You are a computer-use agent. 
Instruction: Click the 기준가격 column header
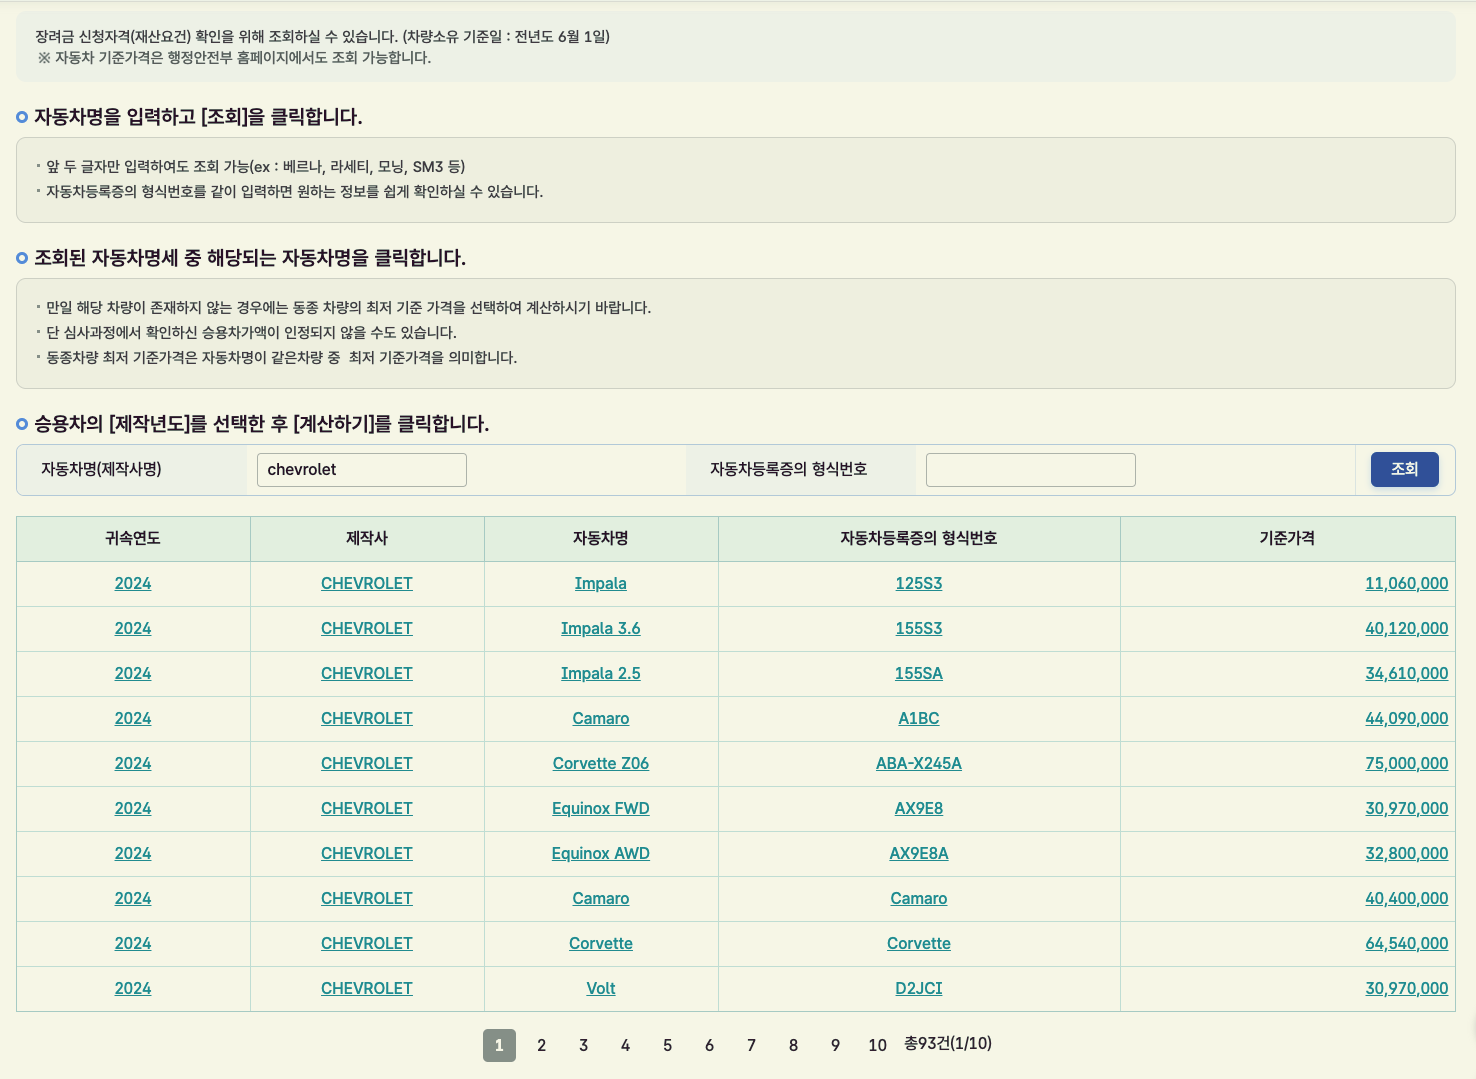point(1287,538)
